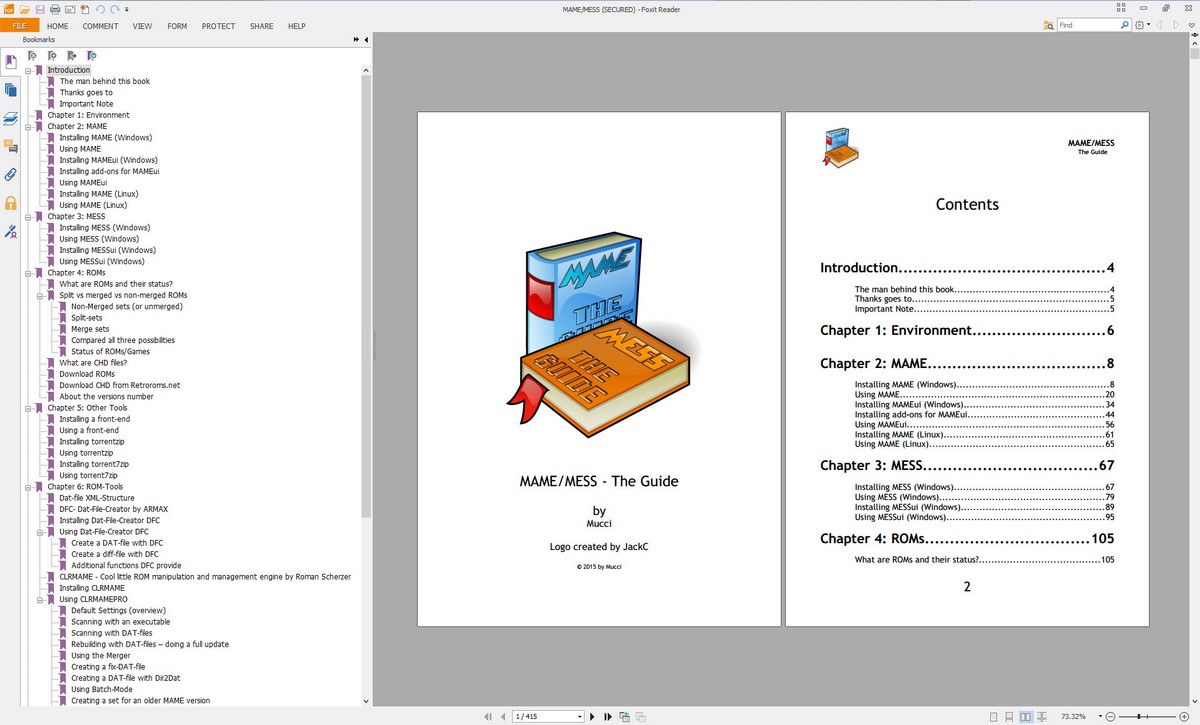Click the Undo arrow in quick access toolbar
This screenshot has width=1200, height=725.
tap(99, 9)
